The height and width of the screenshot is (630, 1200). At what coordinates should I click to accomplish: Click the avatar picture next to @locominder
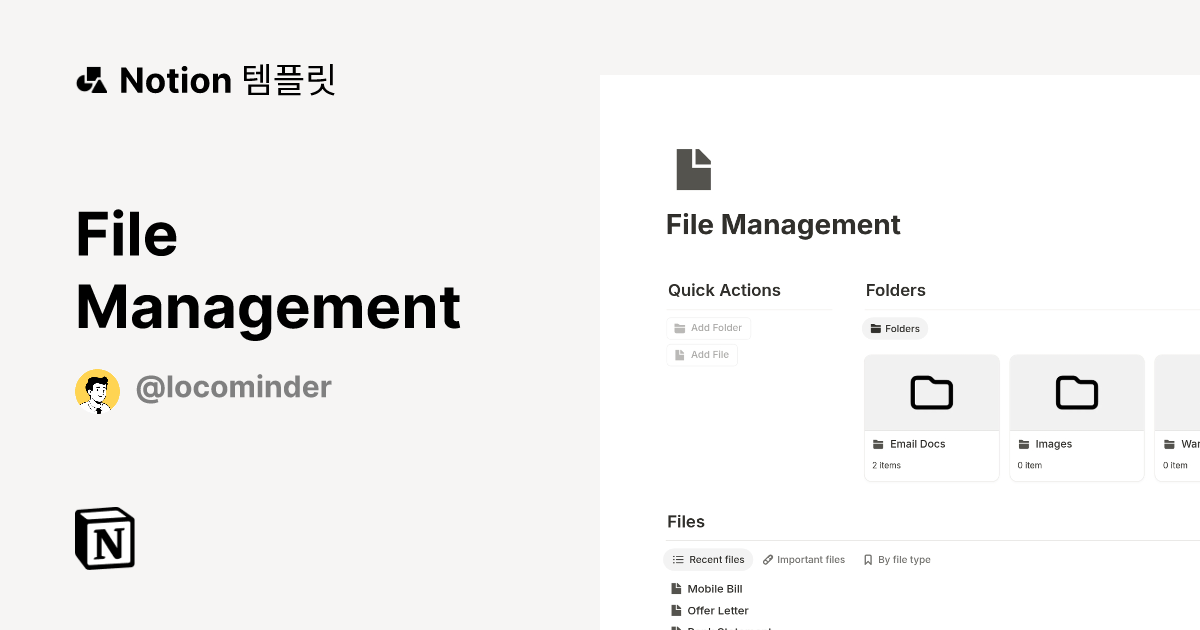pyautogui.click(x=97, y=390)
